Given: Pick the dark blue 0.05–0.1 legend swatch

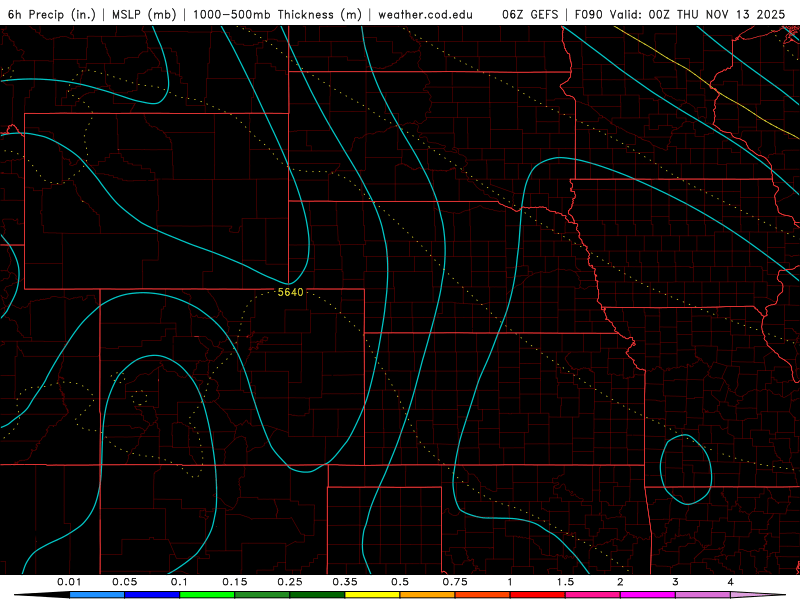Looking at the screenshot, I should [x=152, y=595].
